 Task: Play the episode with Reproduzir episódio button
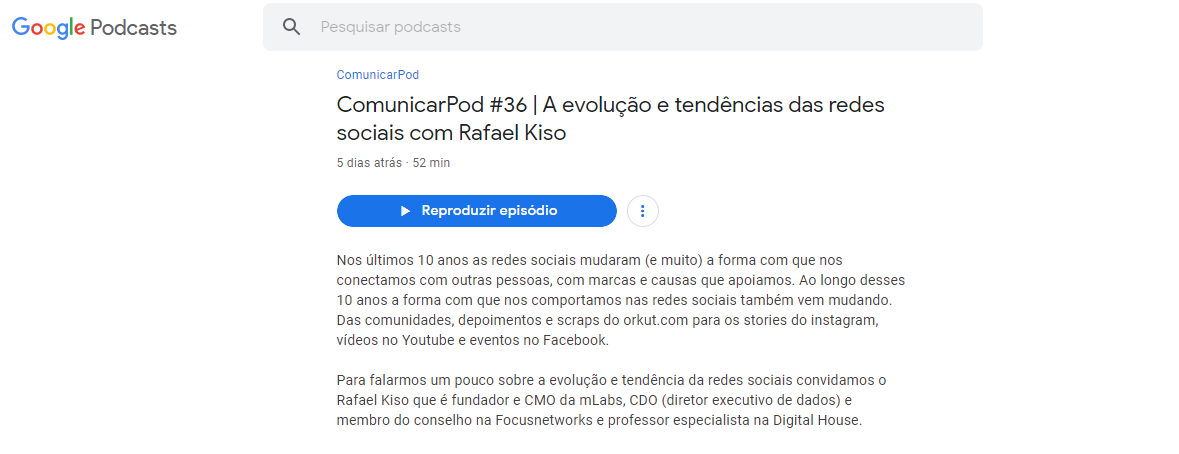477,210
